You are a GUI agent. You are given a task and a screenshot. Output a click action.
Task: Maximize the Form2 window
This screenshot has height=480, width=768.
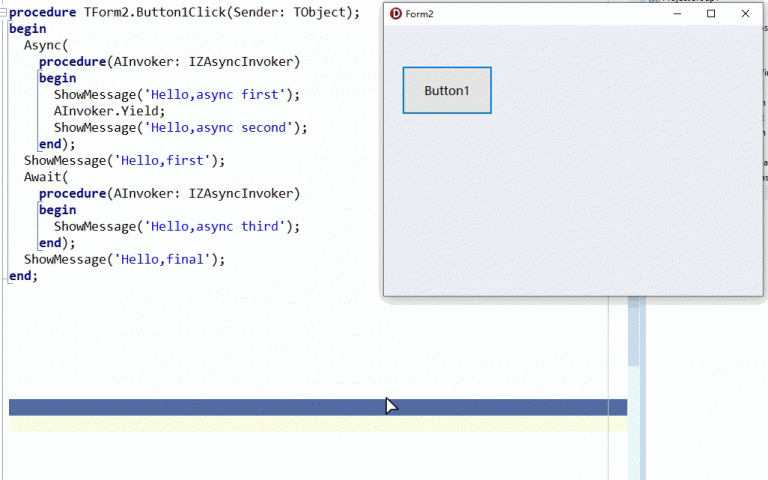(711, 14)
